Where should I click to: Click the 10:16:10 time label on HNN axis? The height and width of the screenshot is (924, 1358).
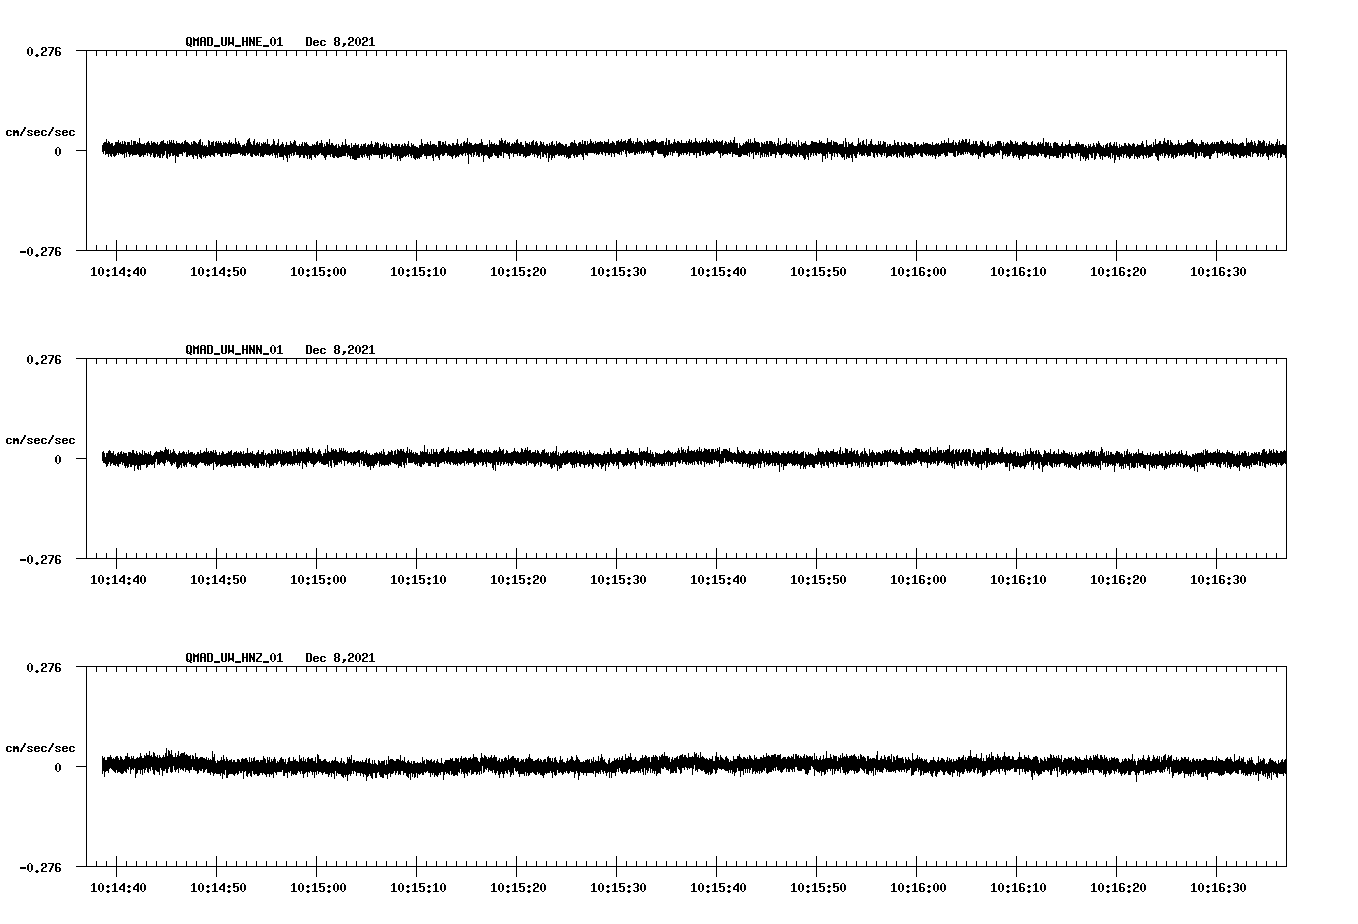[1018, 580]
